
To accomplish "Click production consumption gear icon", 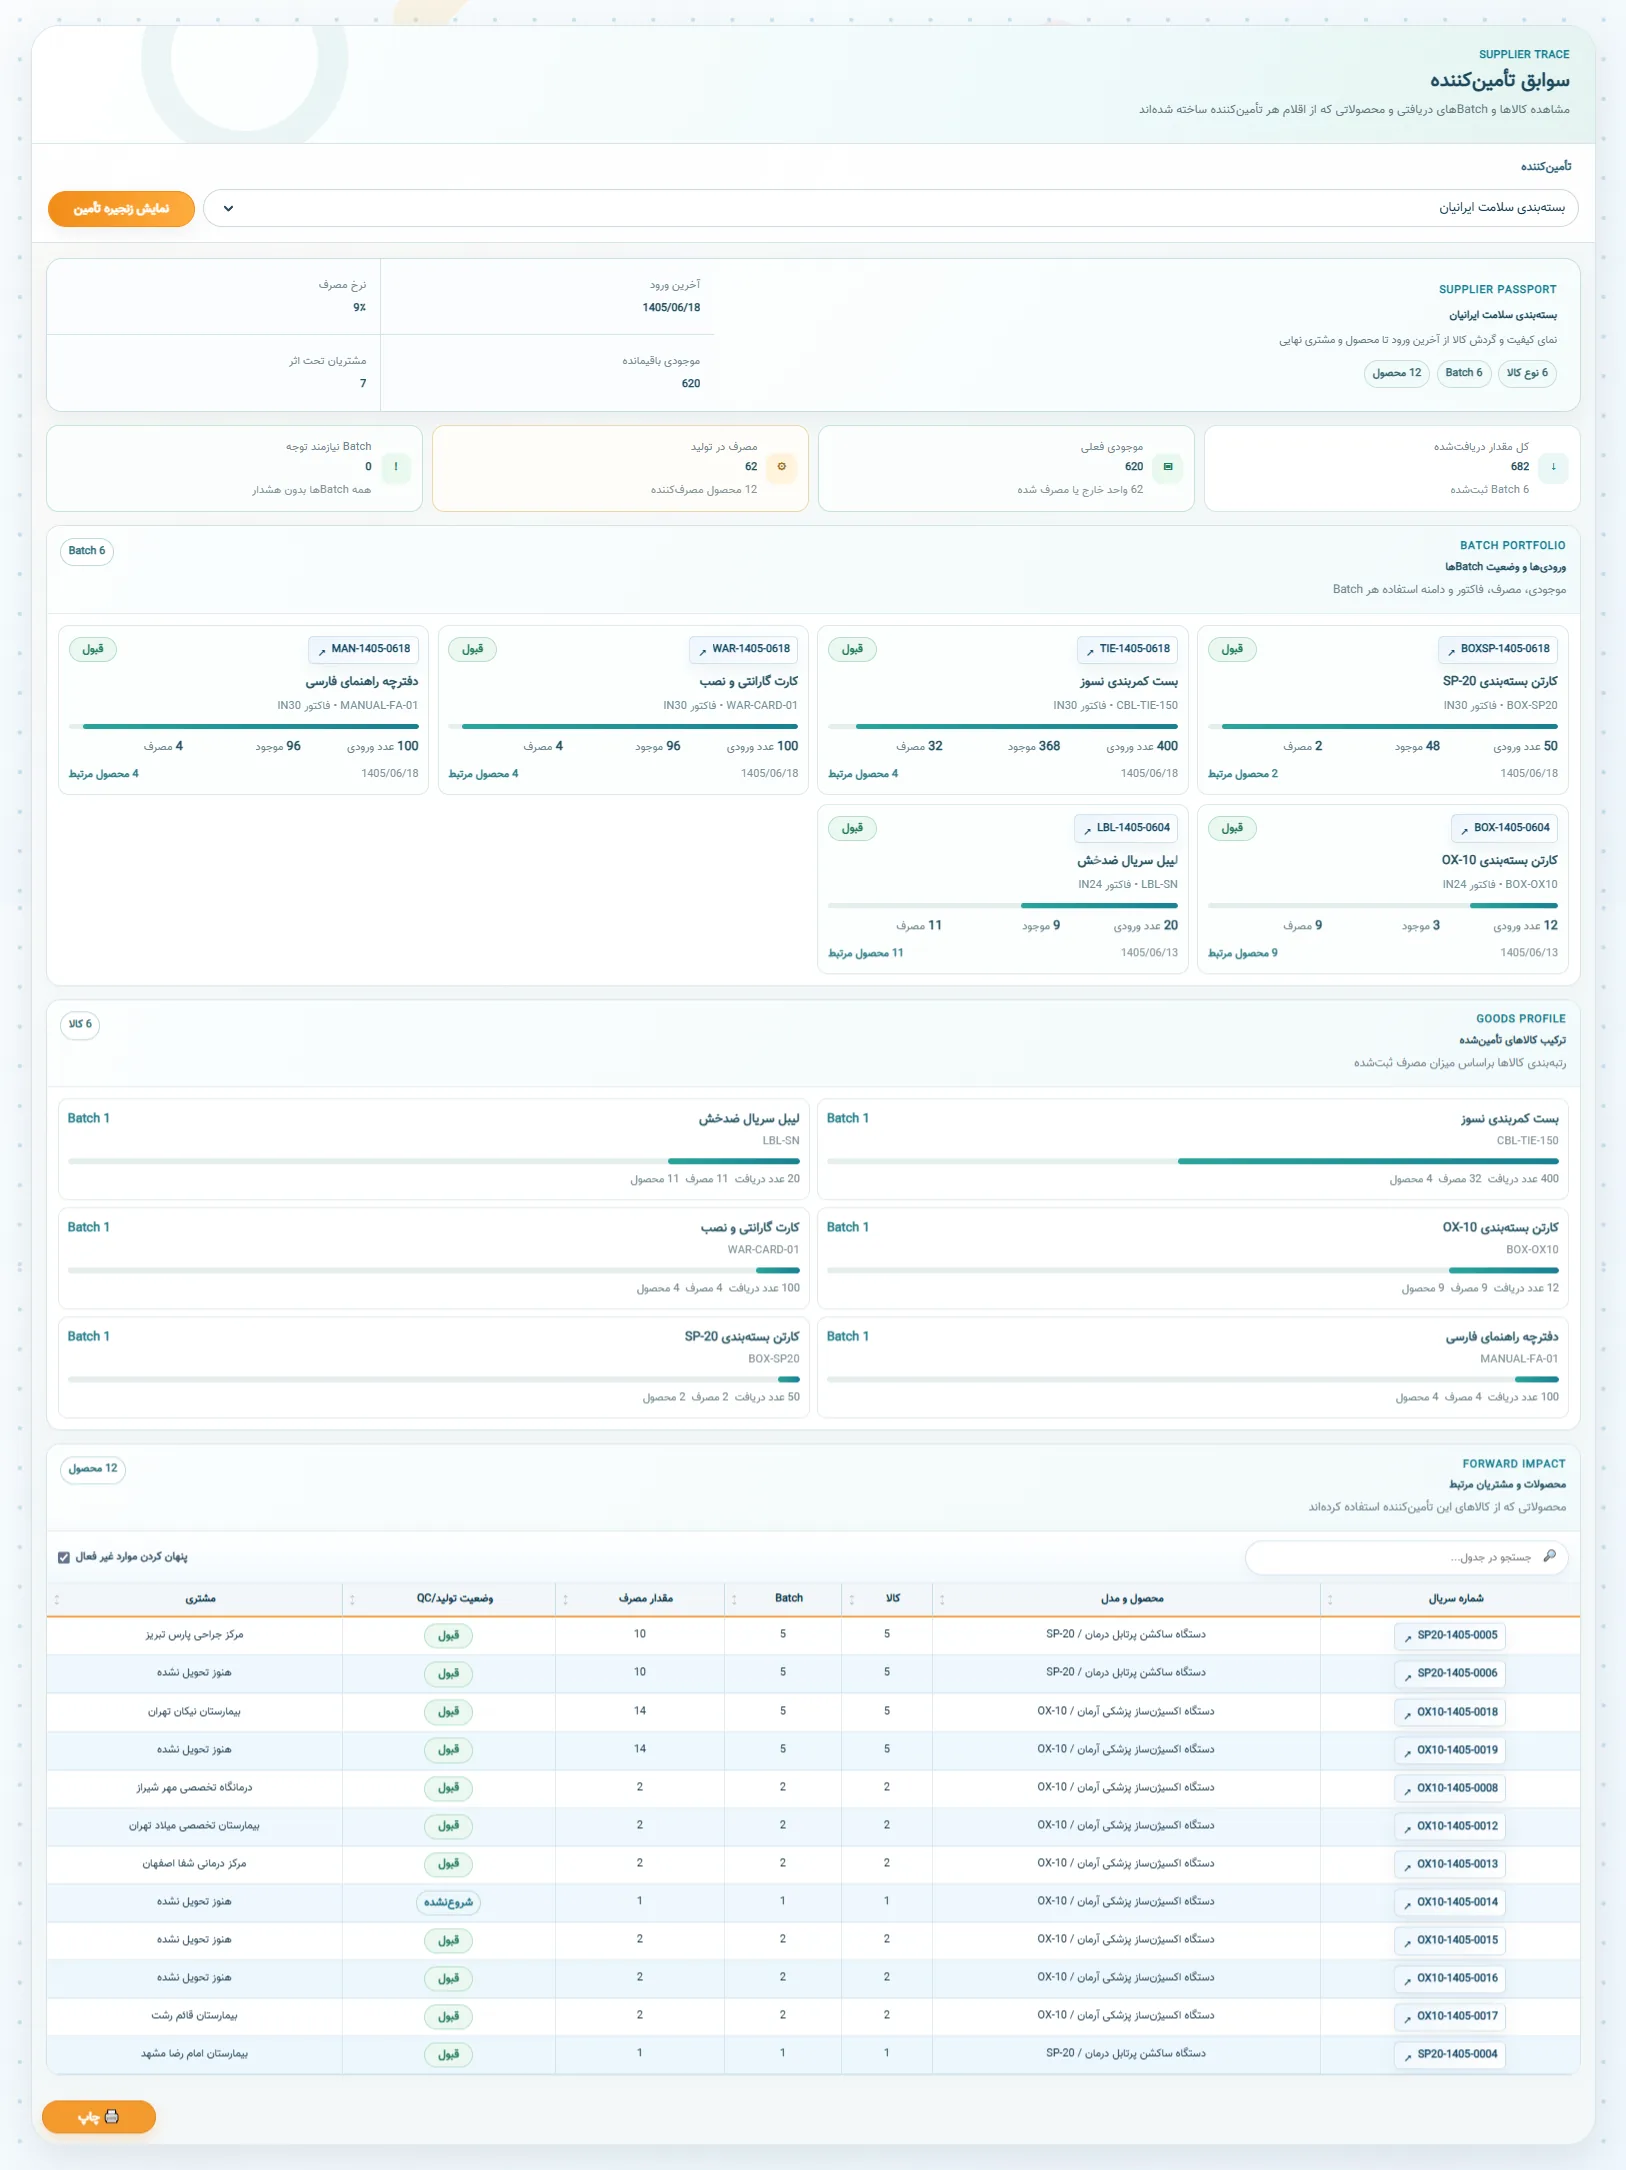I will click(x=781, y=467).
